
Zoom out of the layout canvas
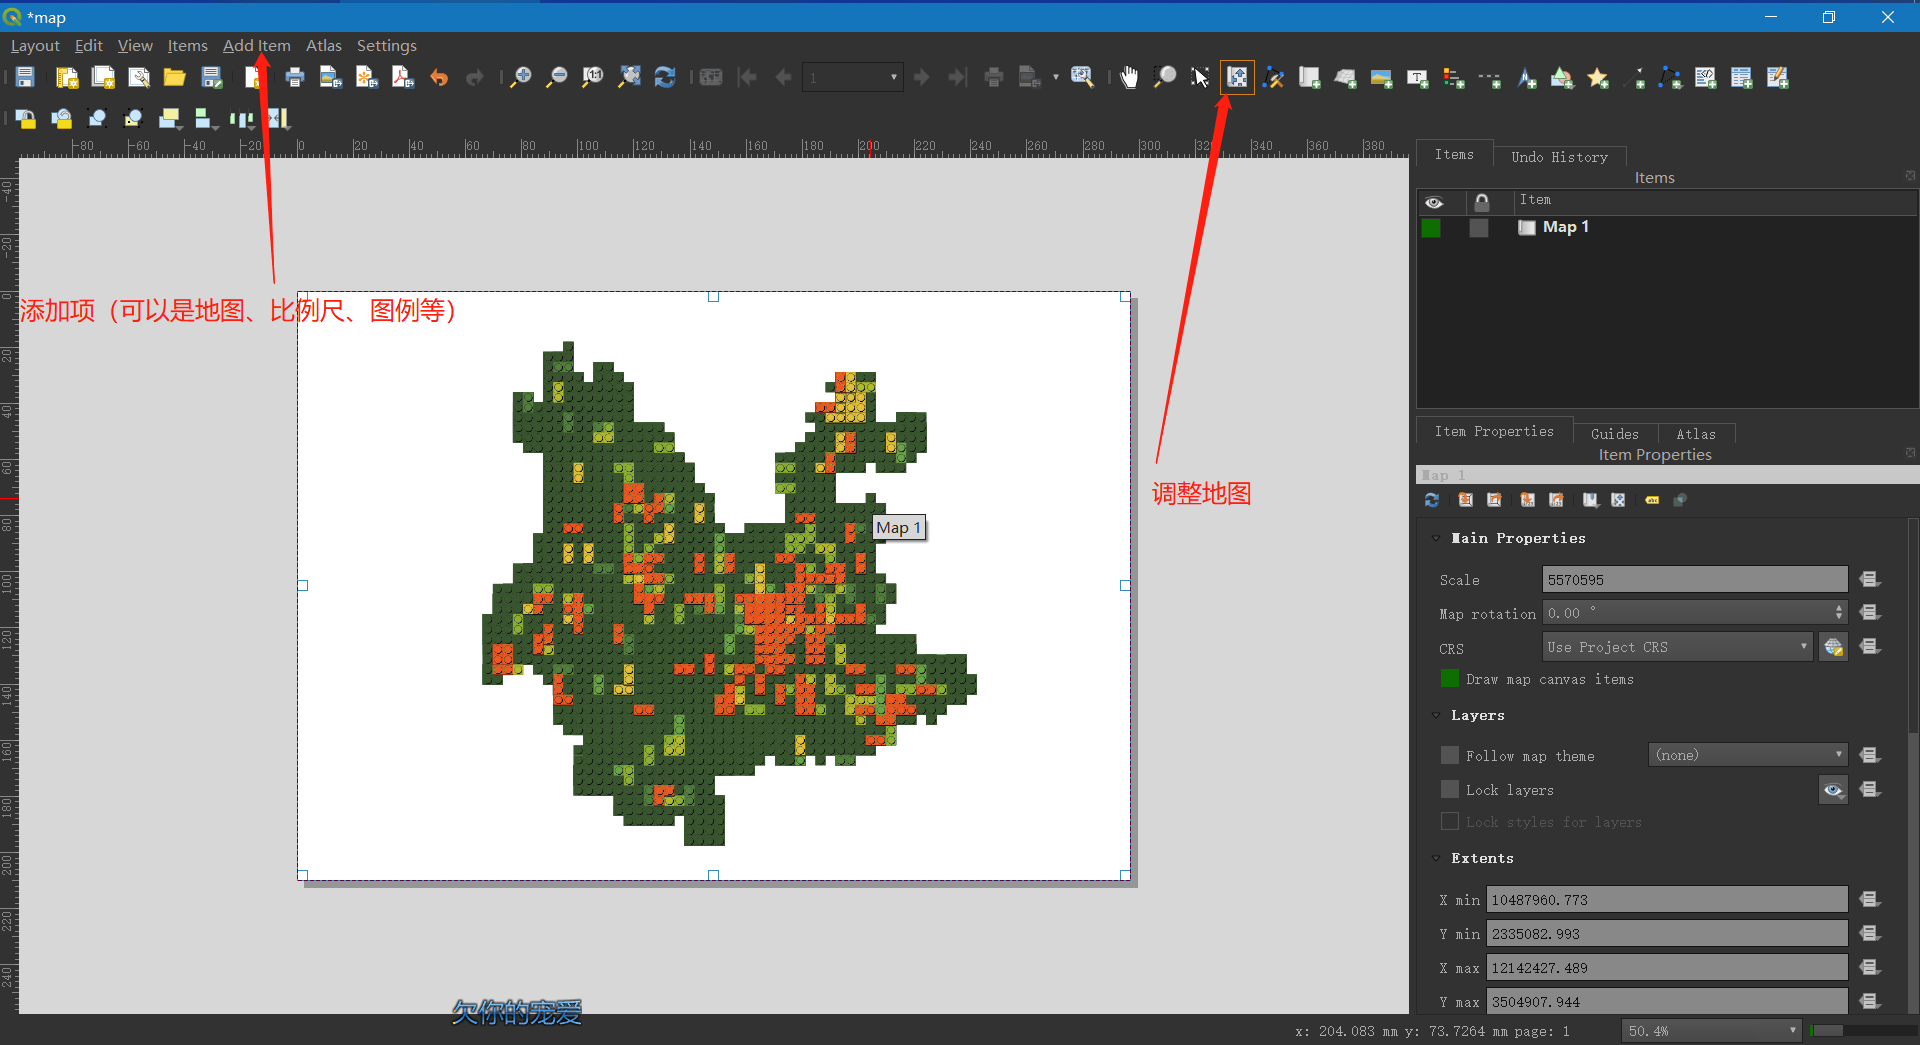pos(557,77)
